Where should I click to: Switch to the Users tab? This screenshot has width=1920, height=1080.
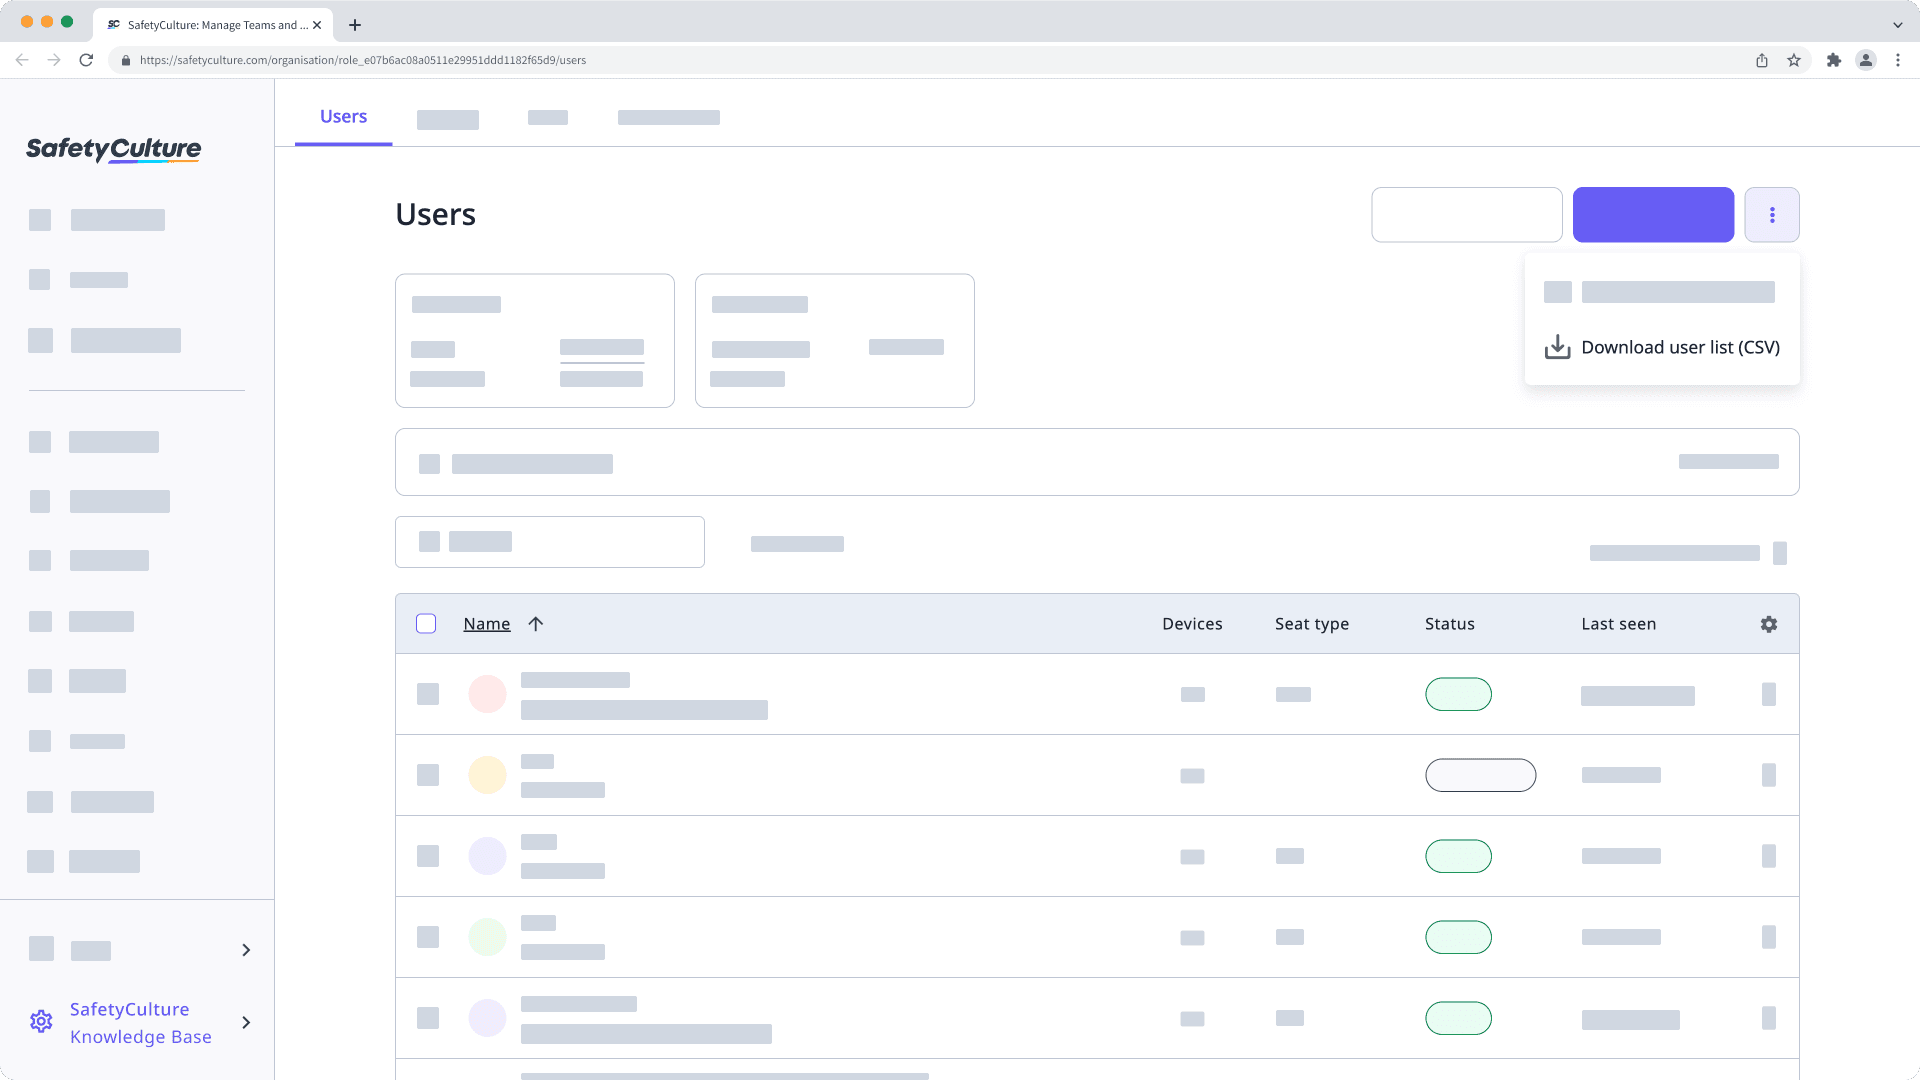click(x=343, y=116)
